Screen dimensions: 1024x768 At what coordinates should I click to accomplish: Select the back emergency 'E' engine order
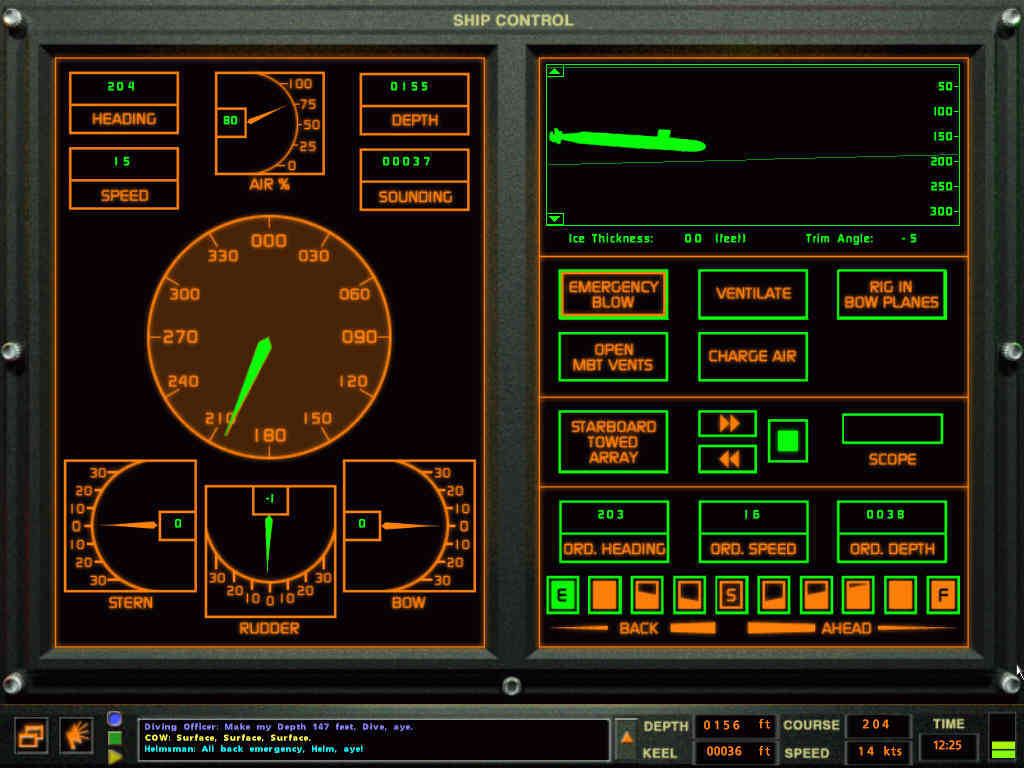click(562, 595)
